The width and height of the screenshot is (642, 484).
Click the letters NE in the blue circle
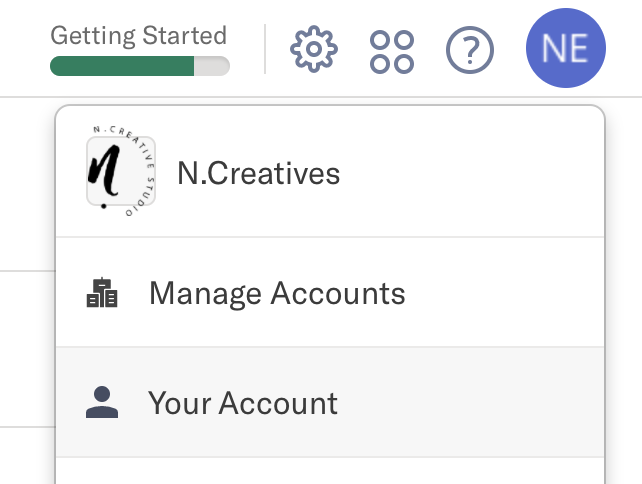coord(565,48)
